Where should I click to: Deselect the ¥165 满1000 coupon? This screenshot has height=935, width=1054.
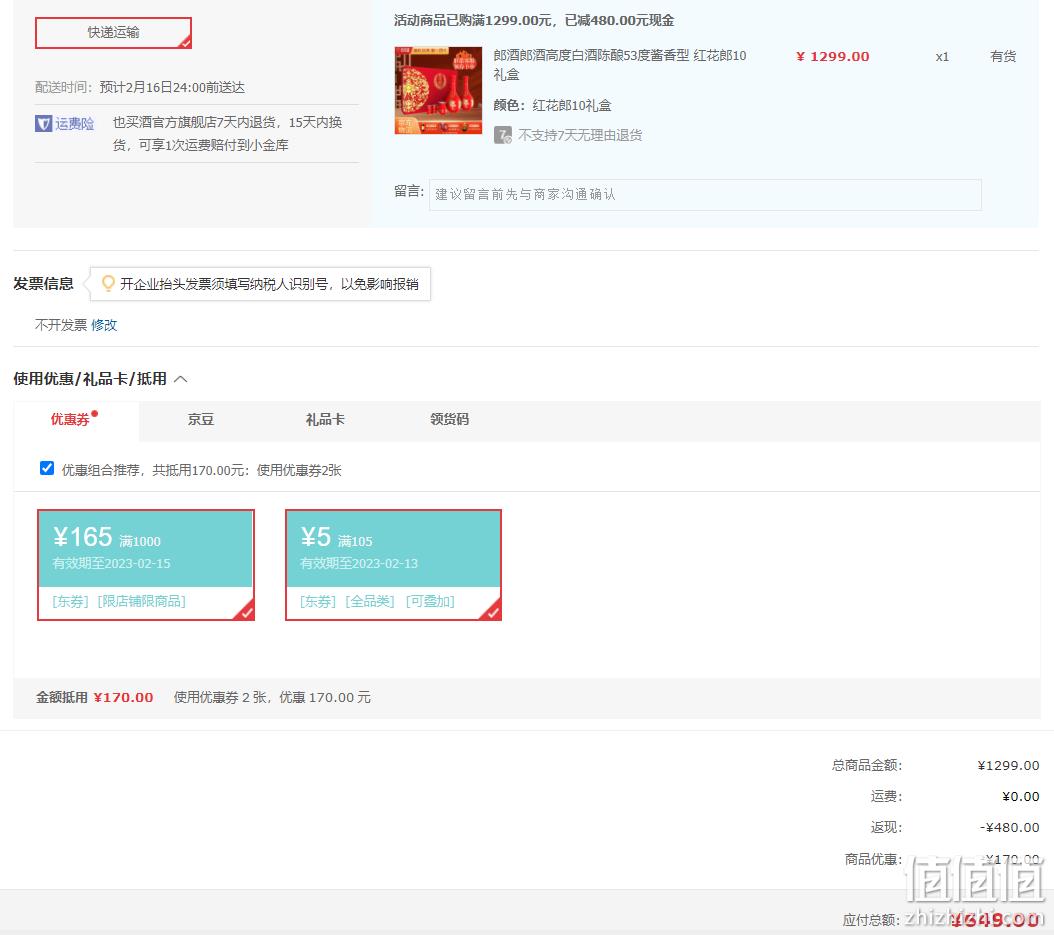[x=146, y=565]
